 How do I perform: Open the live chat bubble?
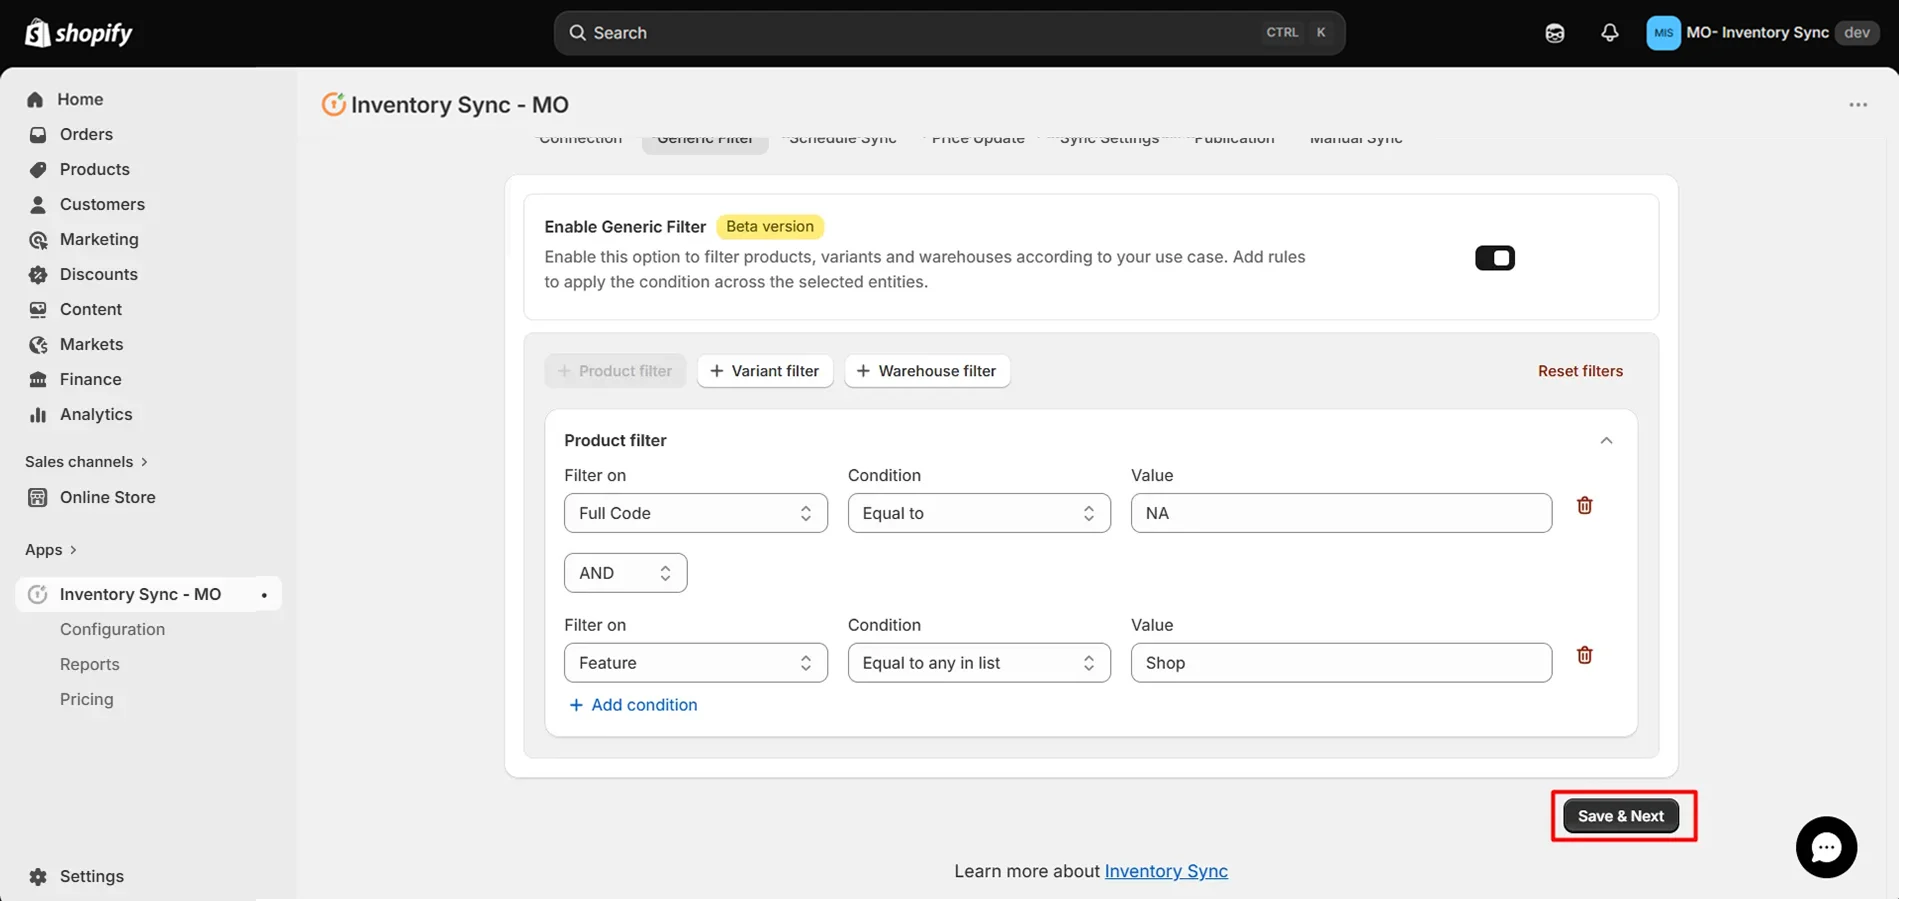click(1826, 848)
